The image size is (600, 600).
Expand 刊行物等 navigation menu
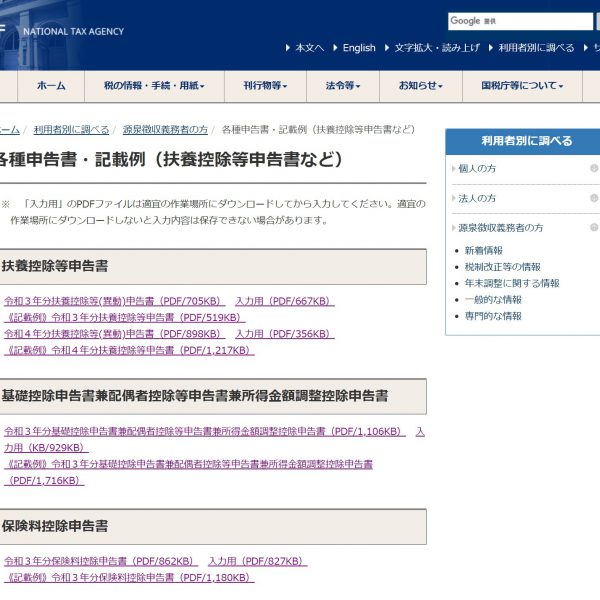[265, 86]
